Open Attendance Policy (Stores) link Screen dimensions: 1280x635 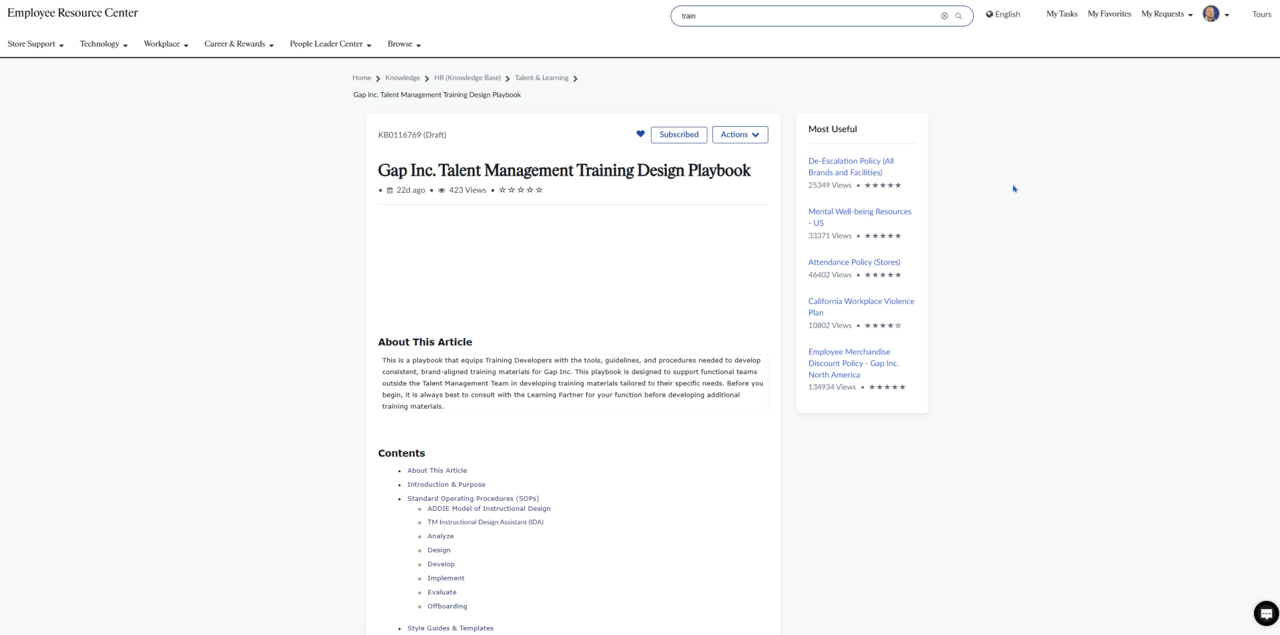854,262
